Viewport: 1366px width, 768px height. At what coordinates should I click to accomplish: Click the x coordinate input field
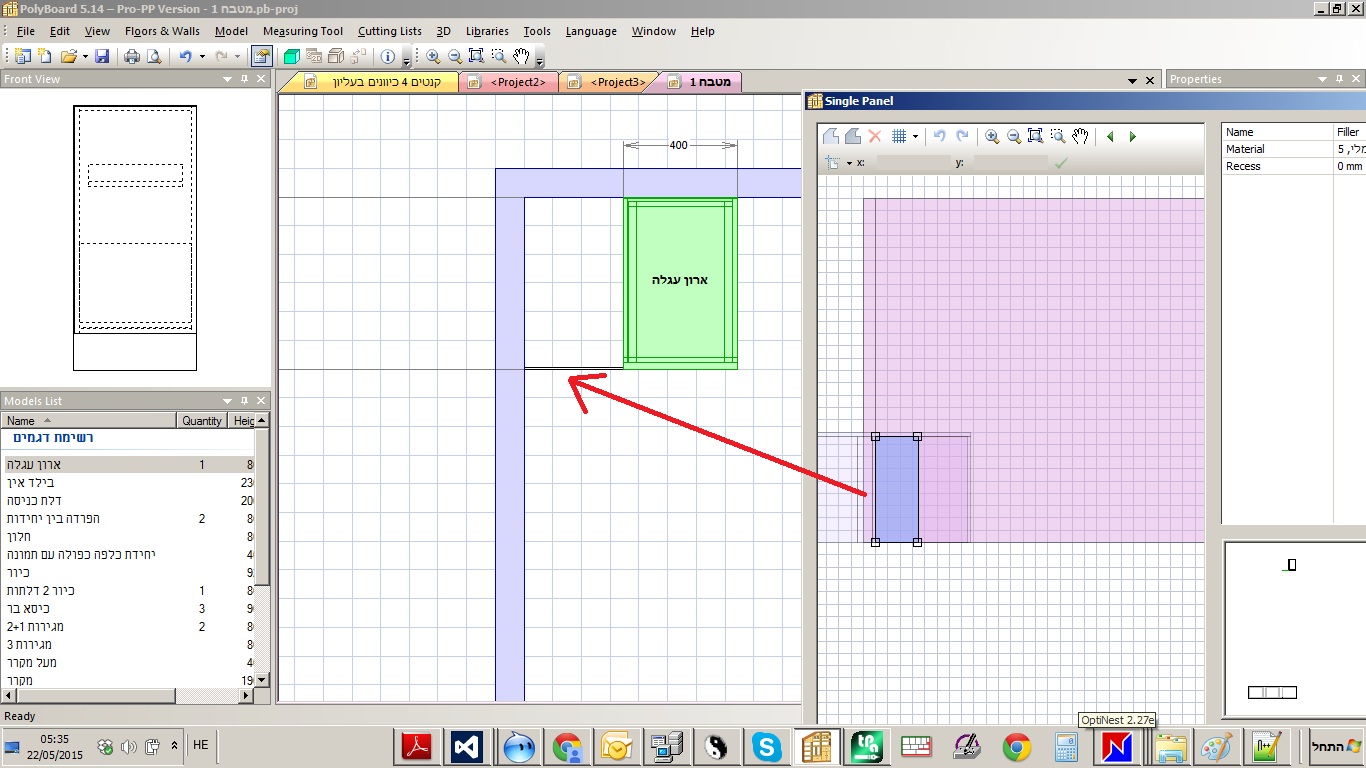click(912, 162)
